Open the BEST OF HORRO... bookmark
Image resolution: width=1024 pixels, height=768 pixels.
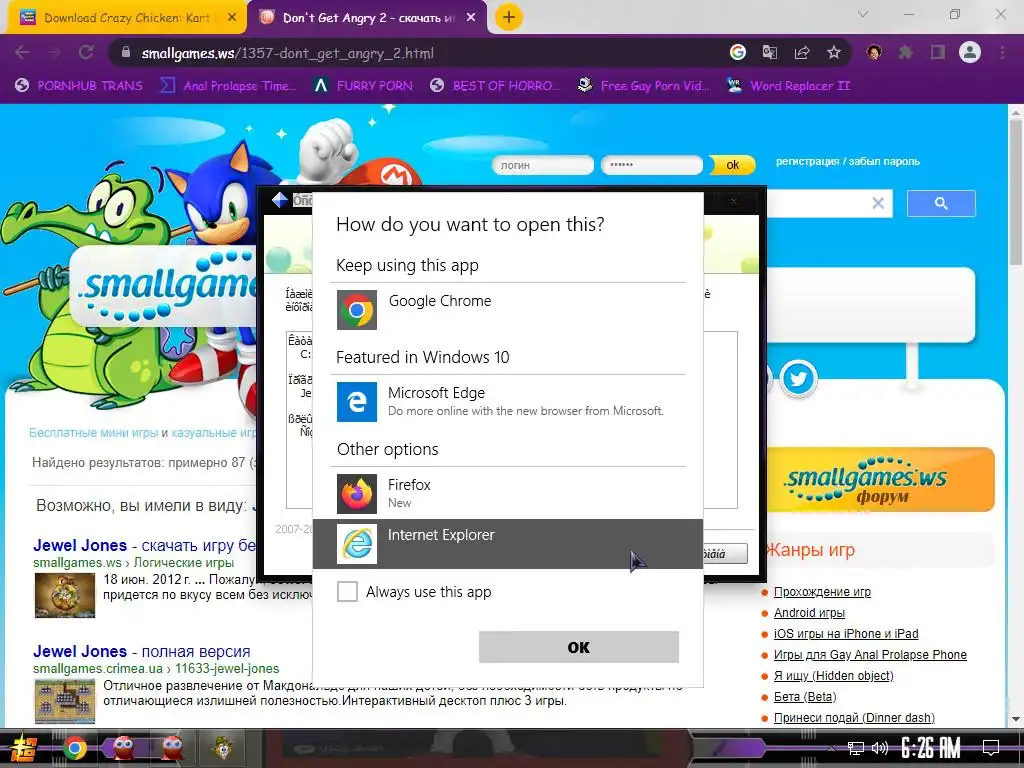click(x=495, y=86)
